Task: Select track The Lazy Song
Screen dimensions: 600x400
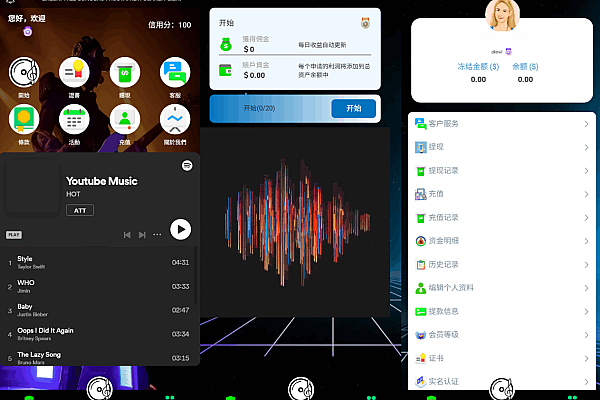Action: tap(99, 358)
